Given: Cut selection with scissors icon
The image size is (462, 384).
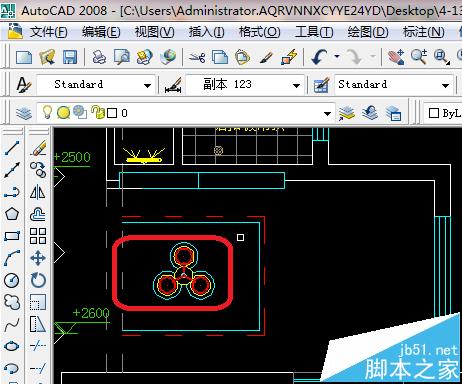Looking at the screenshot, I should 197,57.
